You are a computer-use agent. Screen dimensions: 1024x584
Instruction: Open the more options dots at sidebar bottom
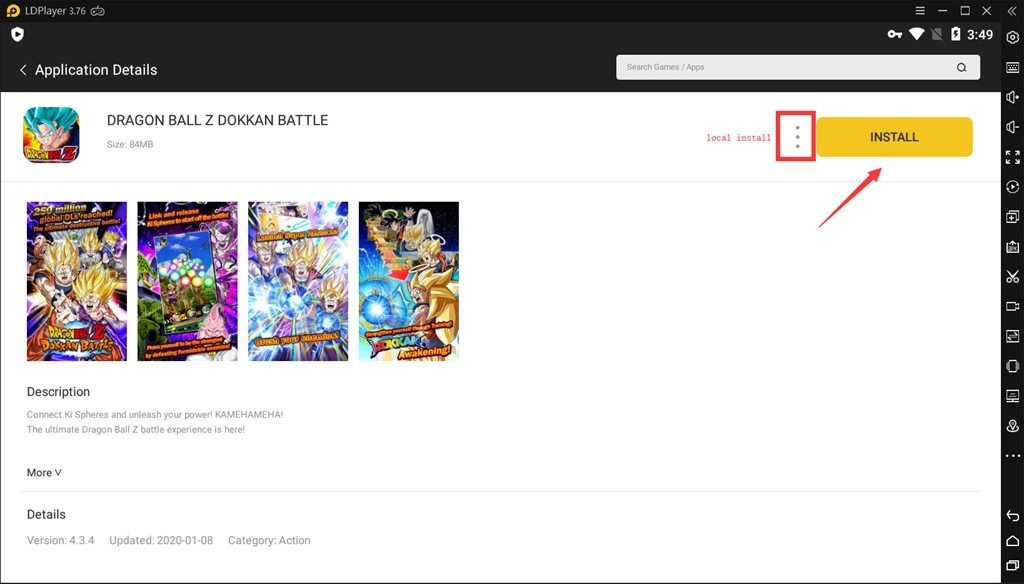(1012, 455)
